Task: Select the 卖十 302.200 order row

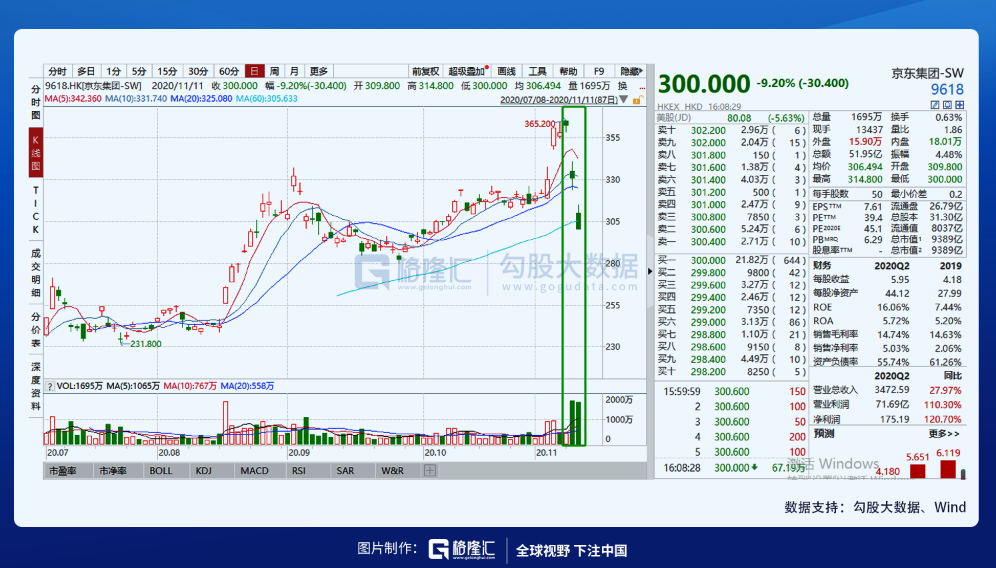Action: (730, 130)
